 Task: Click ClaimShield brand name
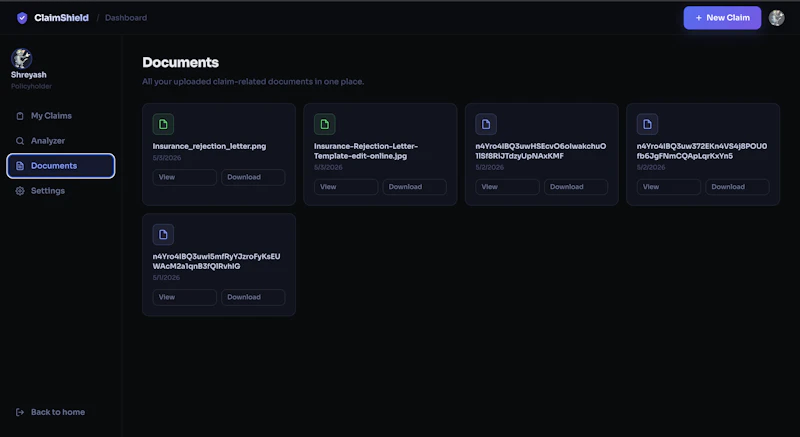pyautogui.click(x=61, y=18)
